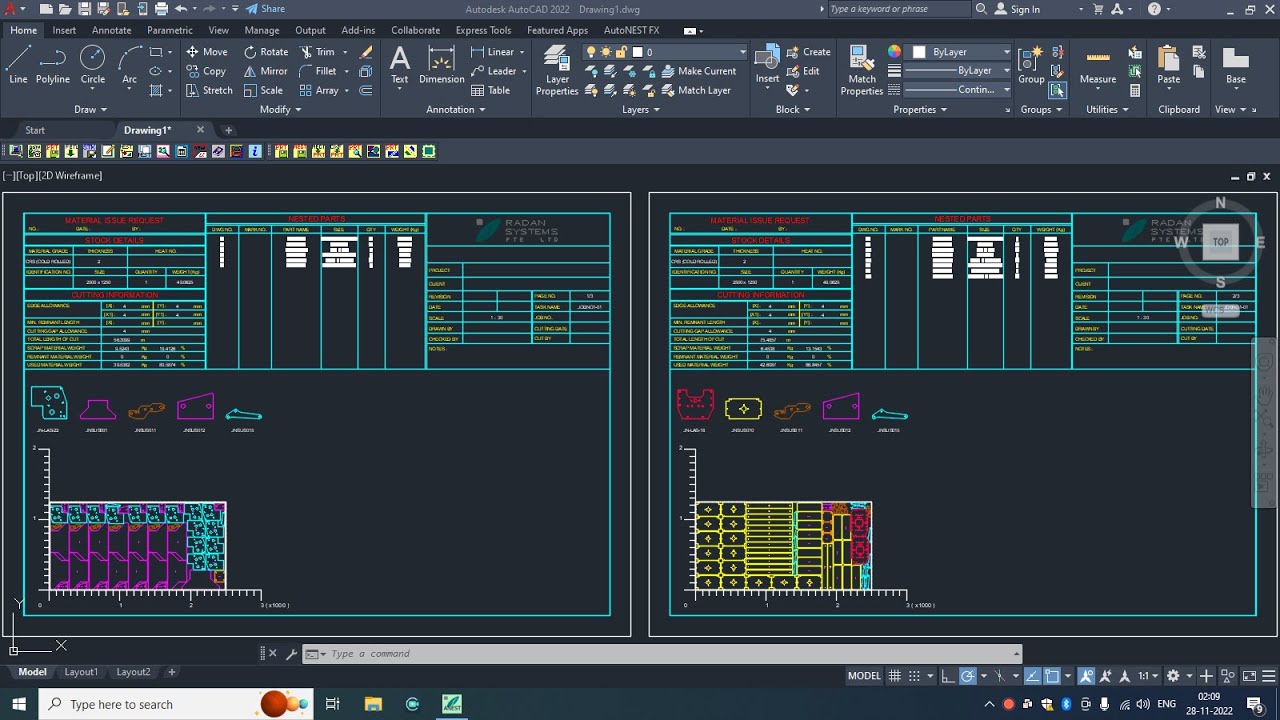The image size is (1280, 720).
Task: Click the Group tool
Action: click(x=1031, y=65)
